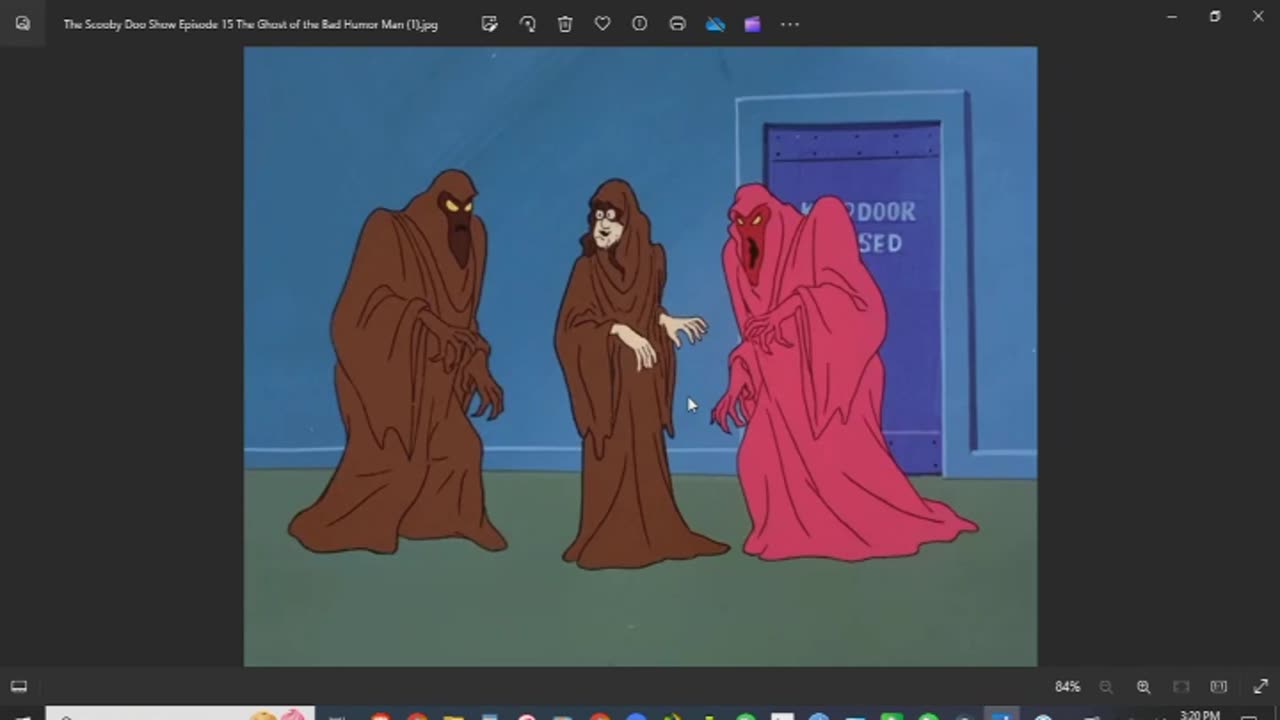Mark photo as favorite with heart icon
The width and height of the screenshot is (1280, 720).
coord(602,24)
